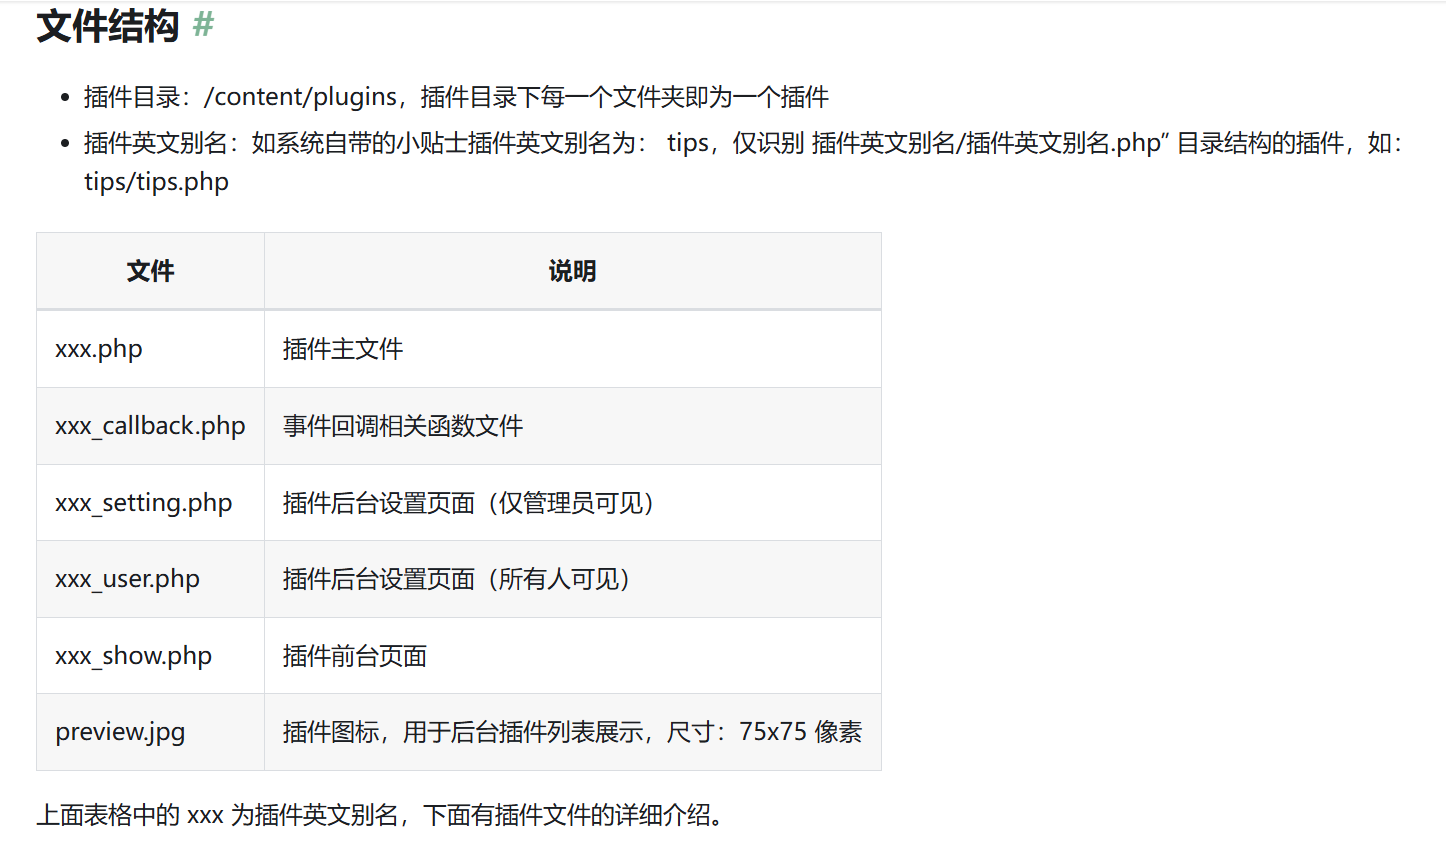Click the 插件英文别名 bullet line
The width and height of the screenshot is (1446, 855).
coord(742,143)
